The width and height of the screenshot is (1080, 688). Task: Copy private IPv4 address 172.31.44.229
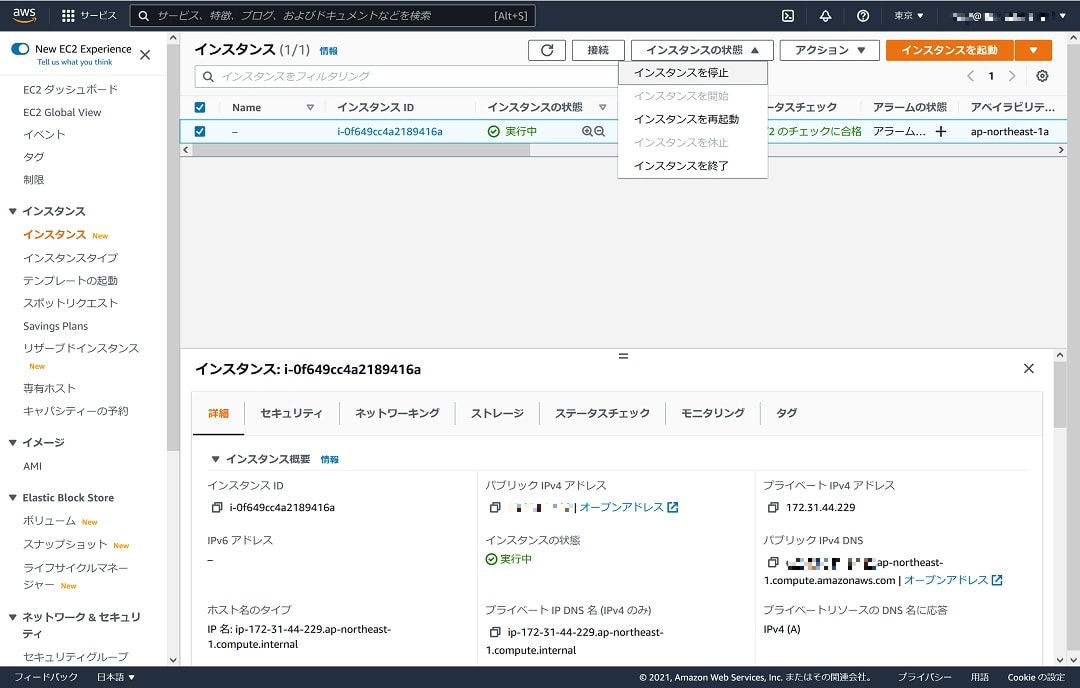pyautogui.click(x=773, y=508)
